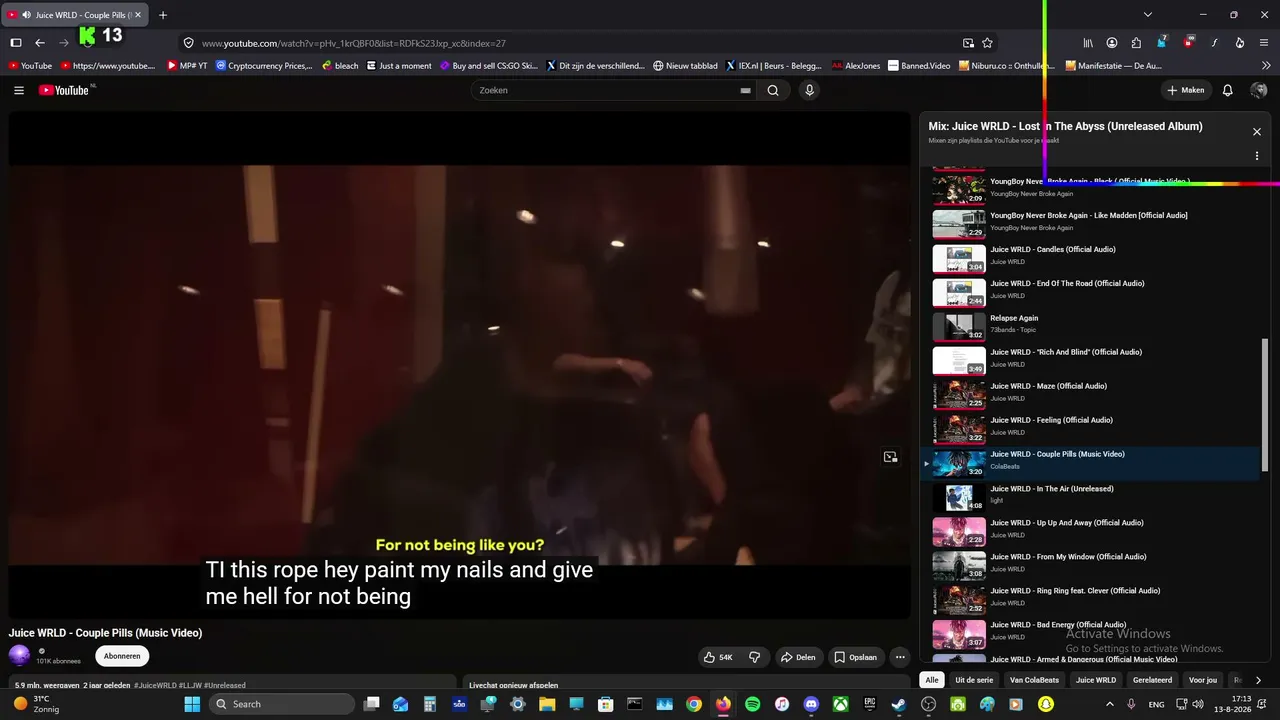The width and height of the screenshot is (1280, 720).
Task: Open the Windows Start menu
Action: tap(192, 704)
